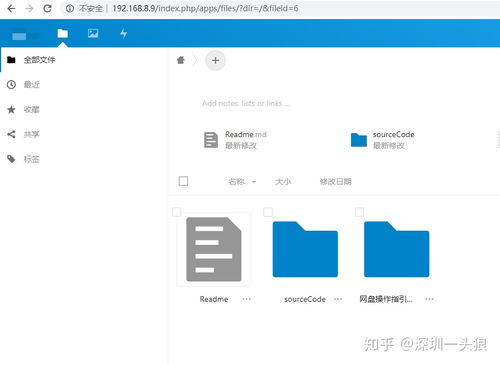
Task: Sort by 大小 column header
Action: point(283,182)
